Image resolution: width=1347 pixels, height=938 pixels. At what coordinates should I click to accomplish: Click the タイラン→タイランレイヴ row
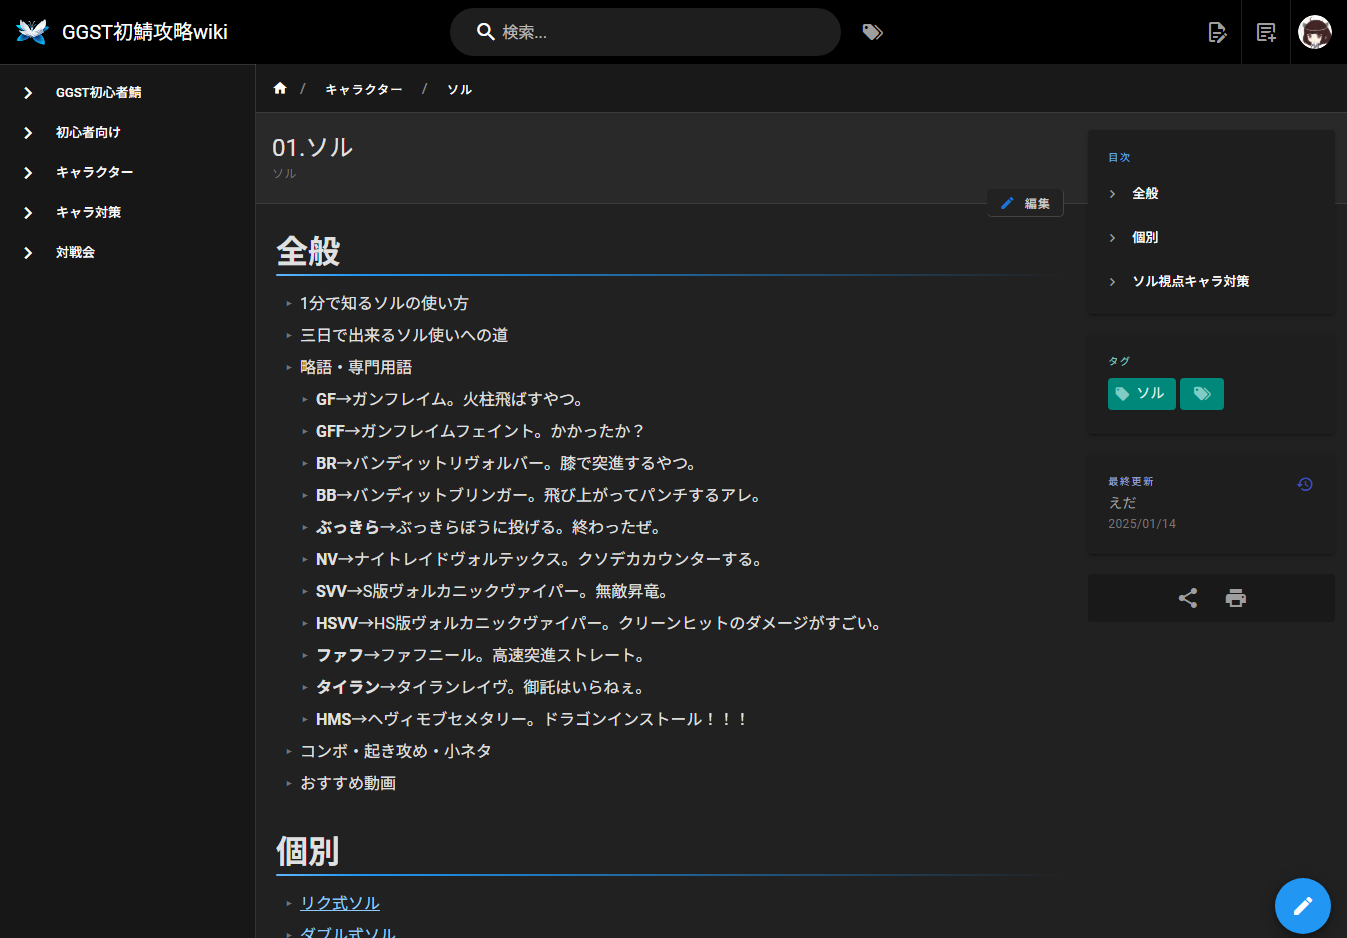(x=482, y=687)
